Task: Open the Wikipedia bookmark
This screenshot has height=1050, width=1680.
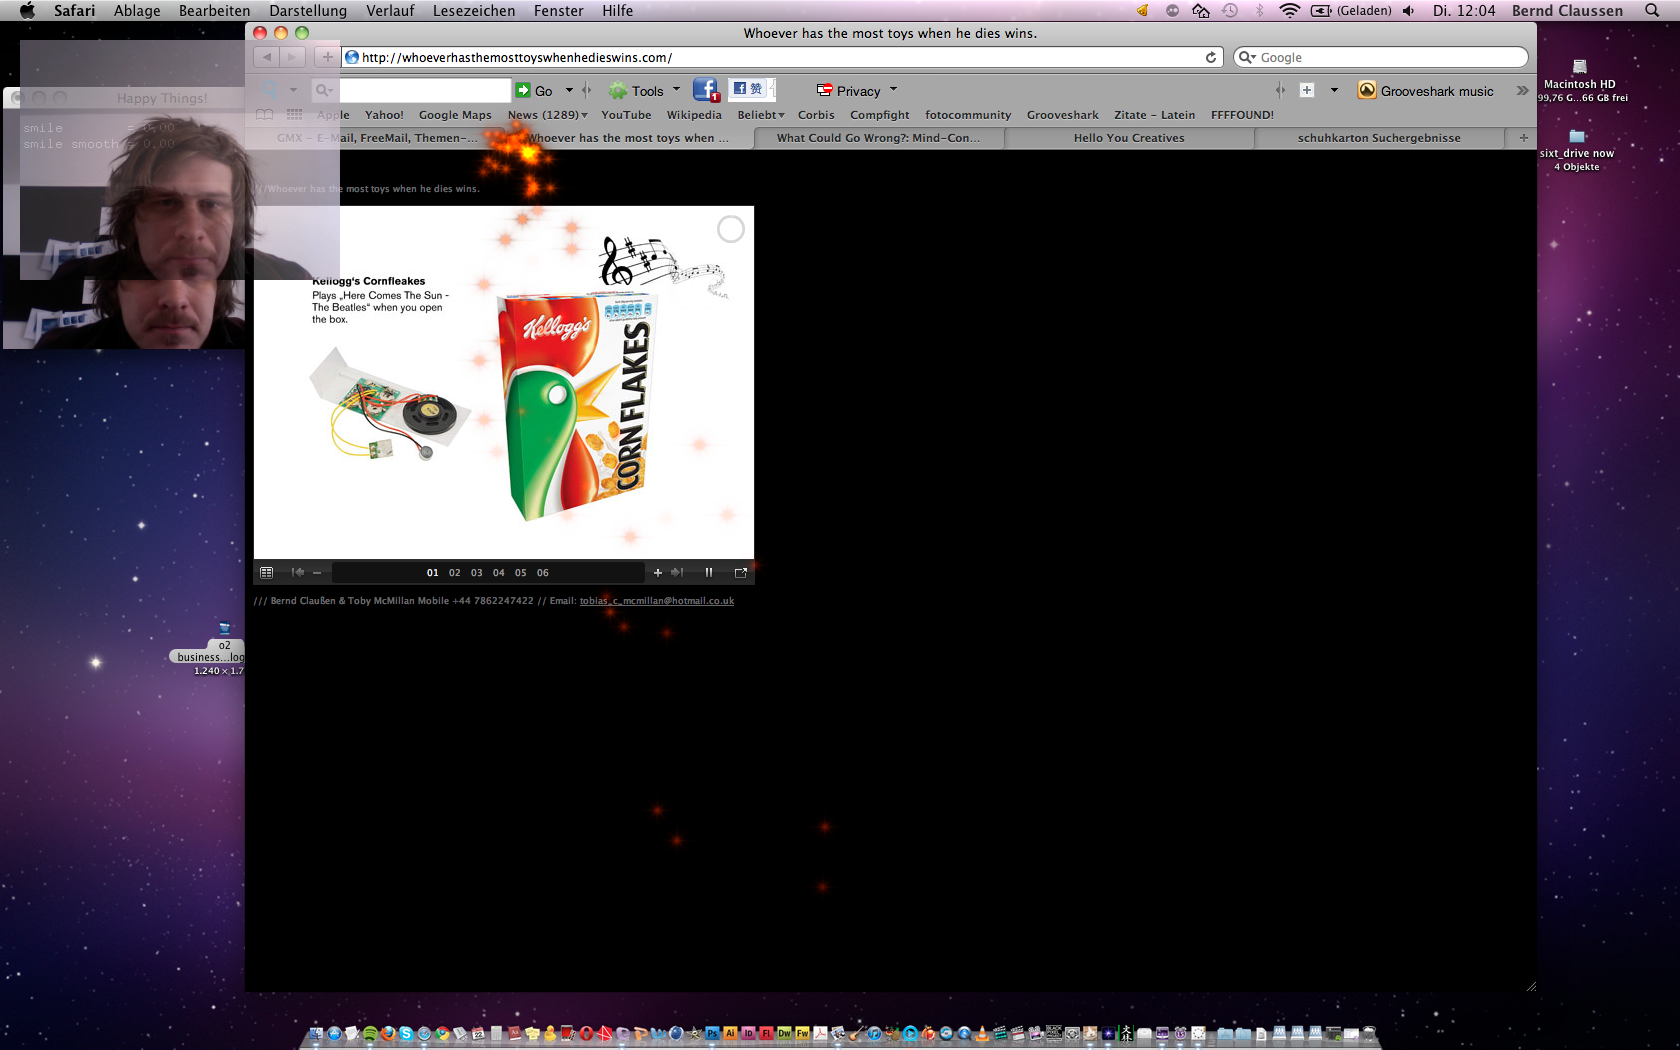Action: tap(694, 115)
